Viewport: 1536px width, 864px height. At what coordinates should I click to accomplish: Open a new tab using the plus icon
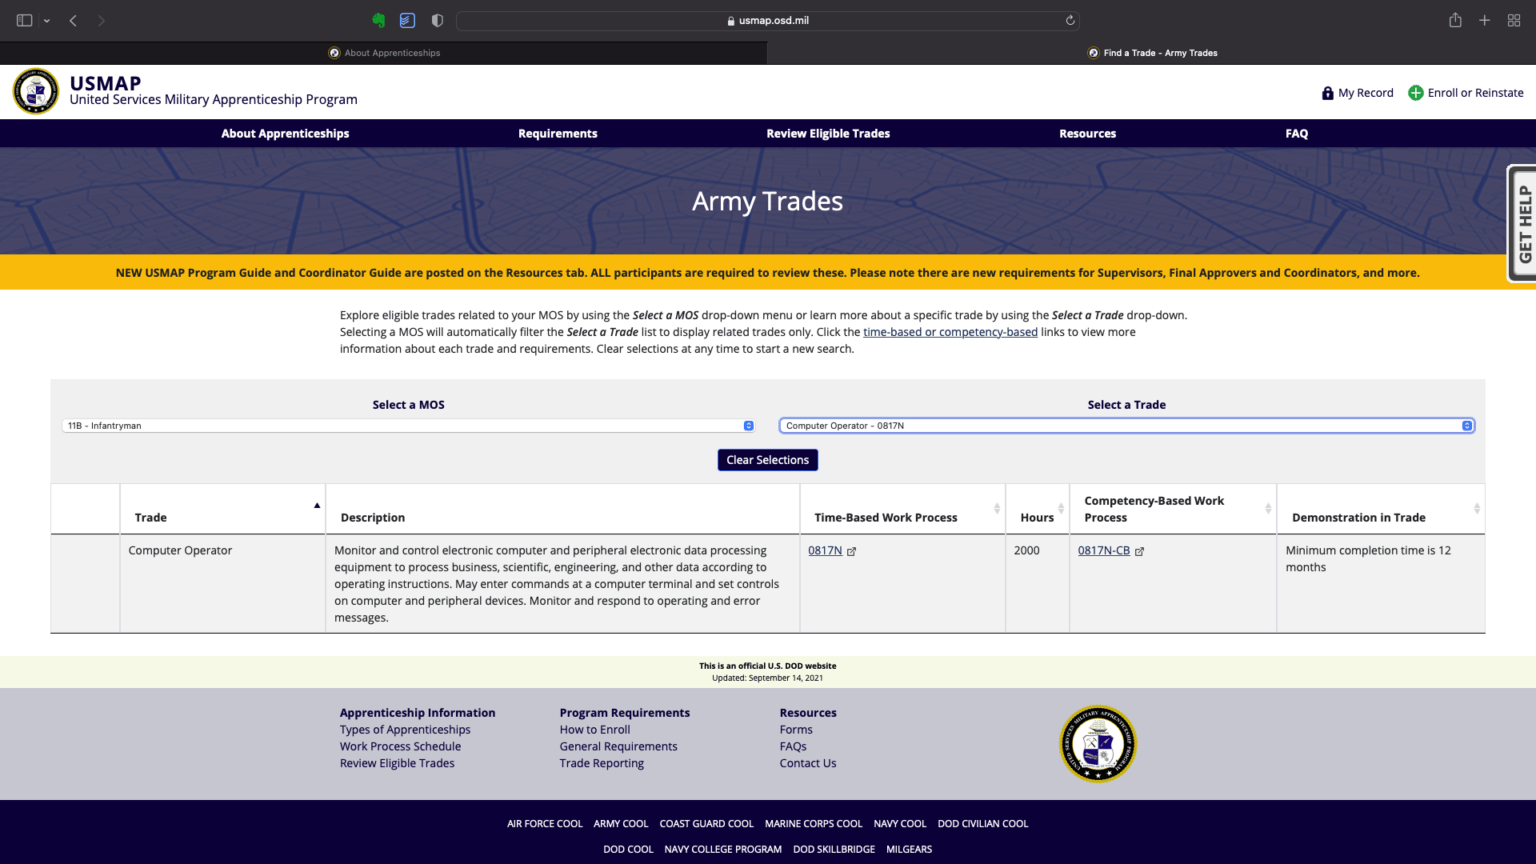(x=1485, y=20)
